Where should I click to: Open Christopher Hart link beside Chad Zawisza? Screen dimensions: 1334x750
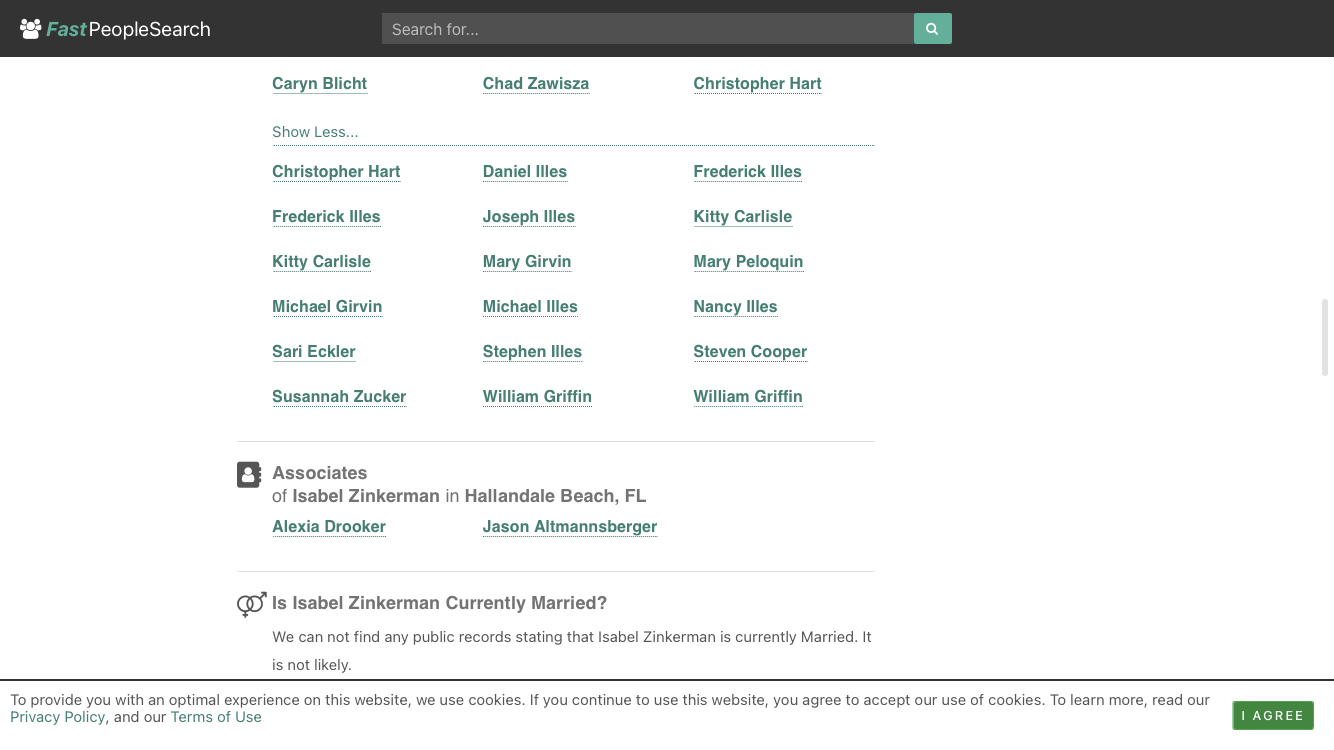coord(757,84)
